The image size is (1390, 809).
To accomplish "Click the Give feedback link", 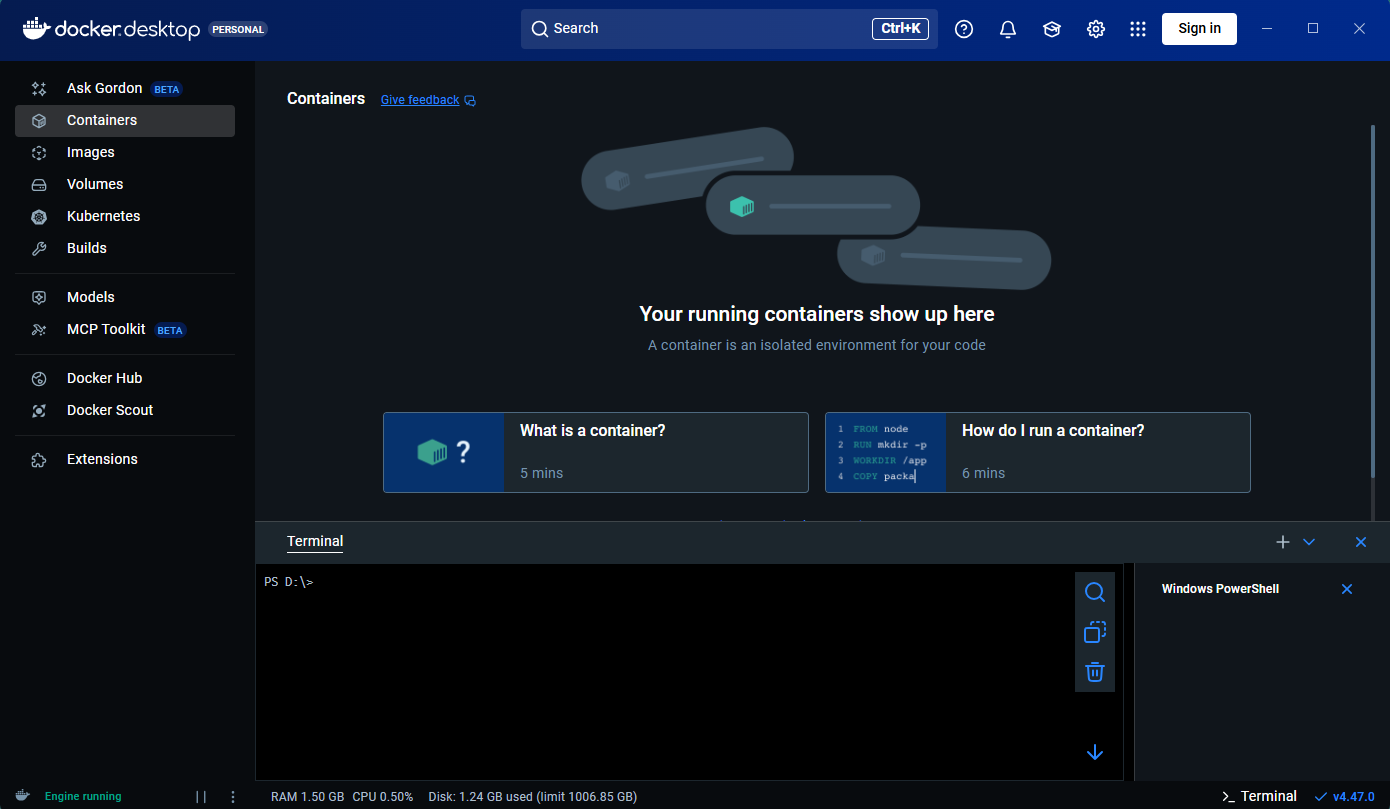I will (x=420, y=100).
